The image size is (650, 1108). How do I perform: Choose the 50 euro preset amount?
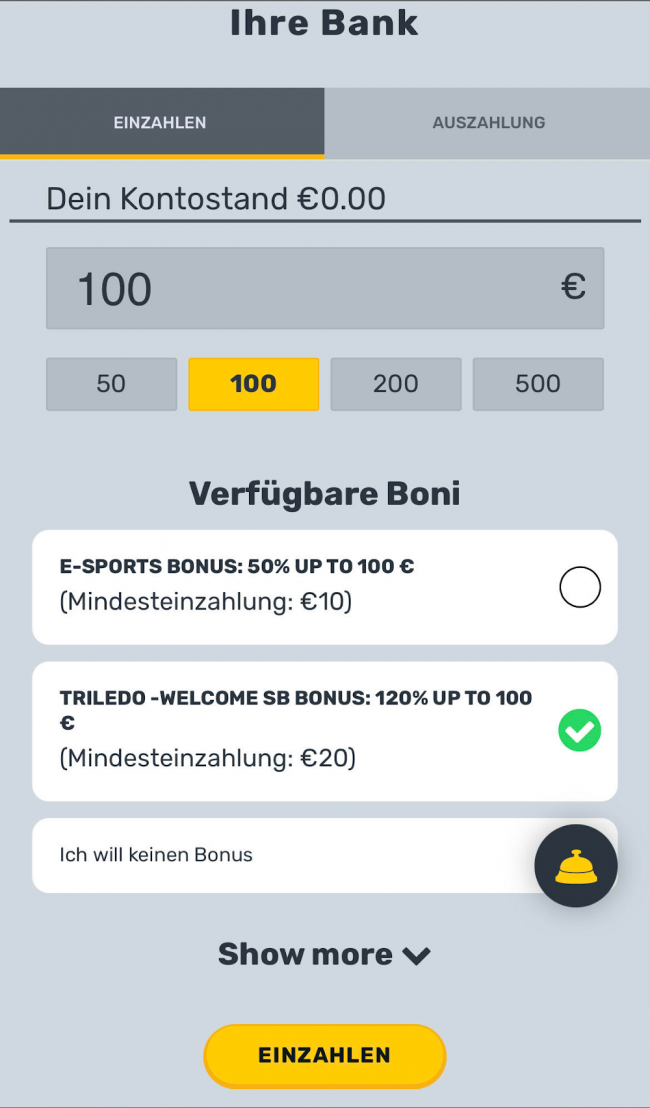111,384
